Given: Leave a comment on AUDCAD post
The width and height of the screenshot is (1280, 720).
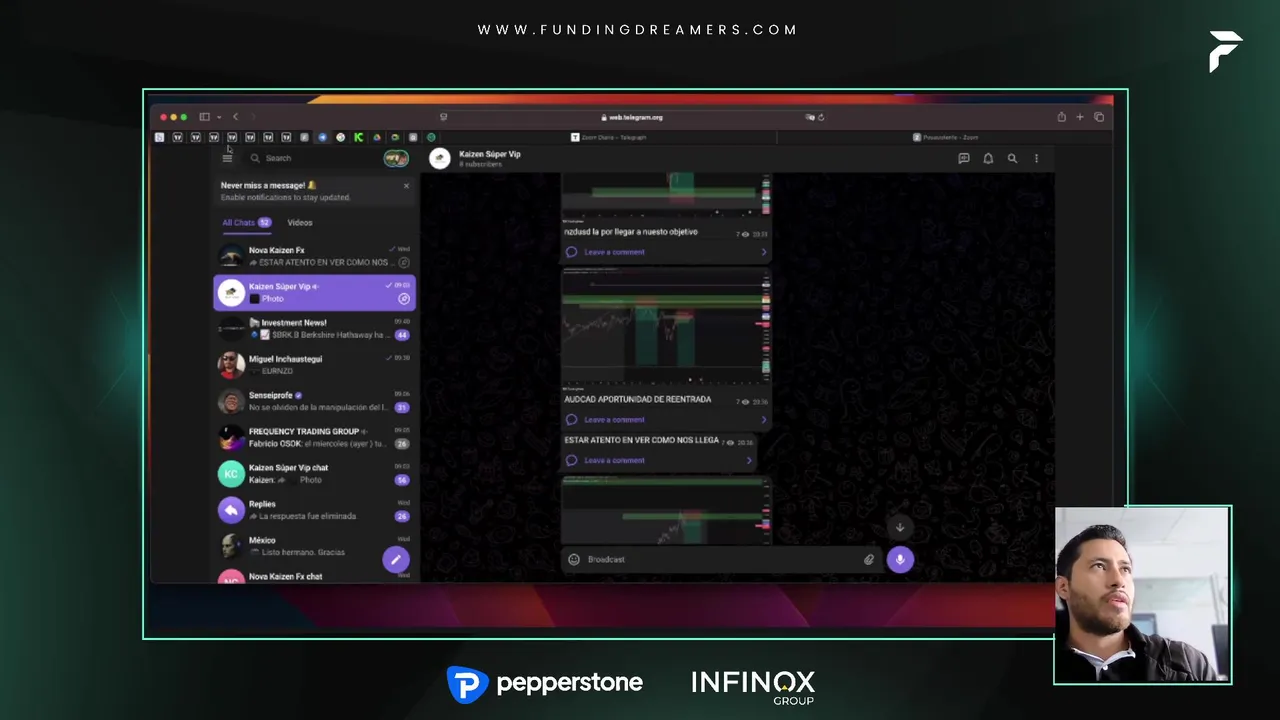Looking at the screenshot, I should (666, 420).
